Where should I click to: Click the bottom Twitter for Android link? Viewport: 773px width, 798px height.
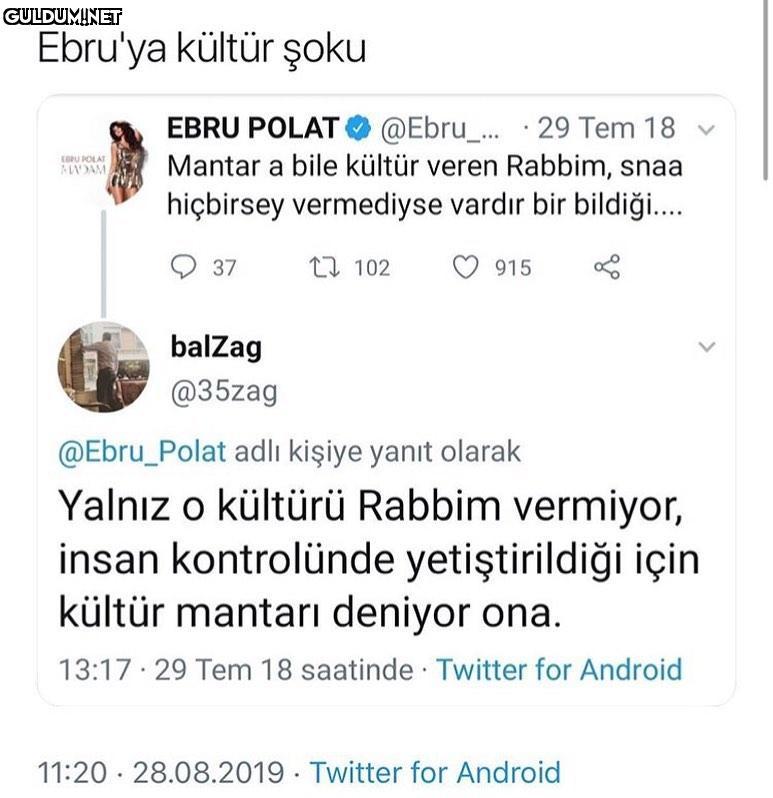[x=434, y=772]
